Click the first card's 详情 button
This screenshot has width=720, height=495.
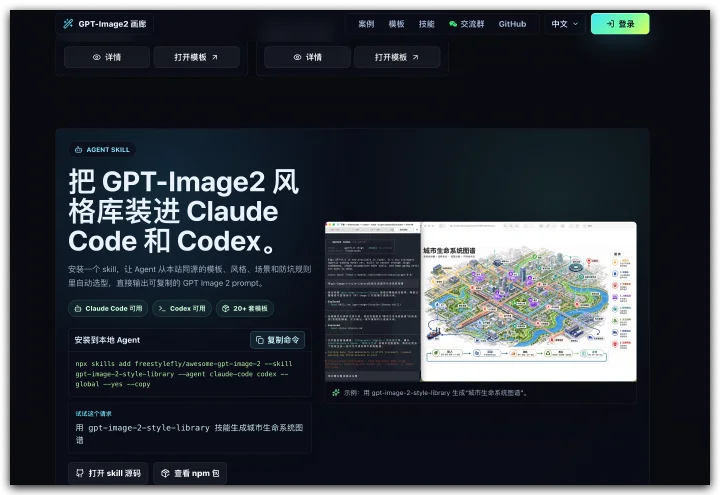point(107,57)
